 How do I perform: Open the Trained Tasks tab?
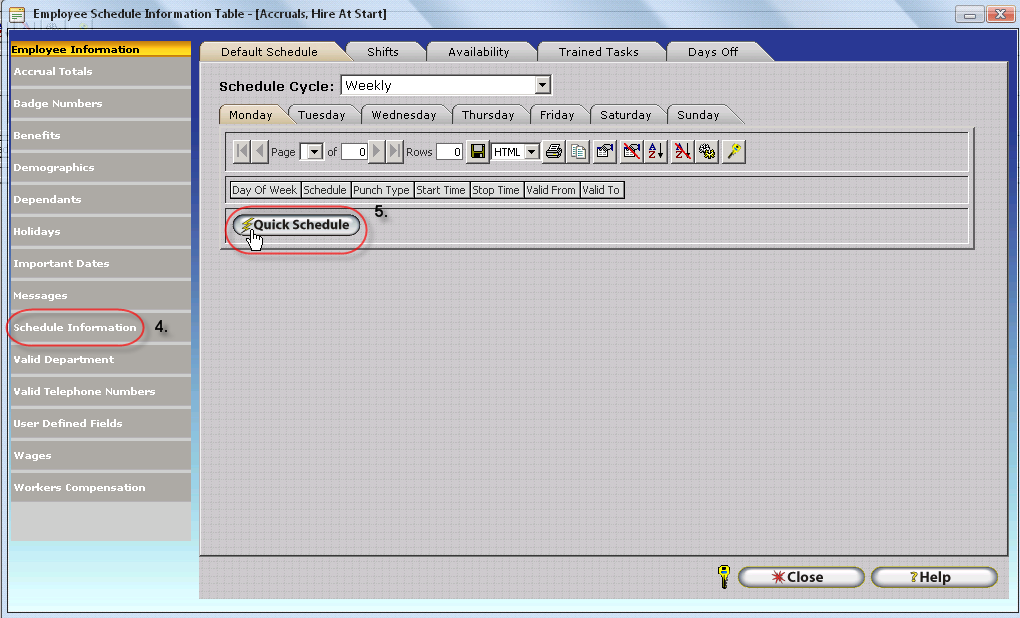[598, 52]
